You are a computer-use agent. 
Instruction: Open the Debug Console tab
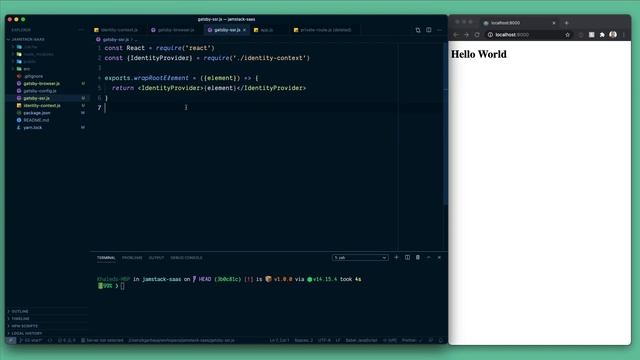coord(186,258)
